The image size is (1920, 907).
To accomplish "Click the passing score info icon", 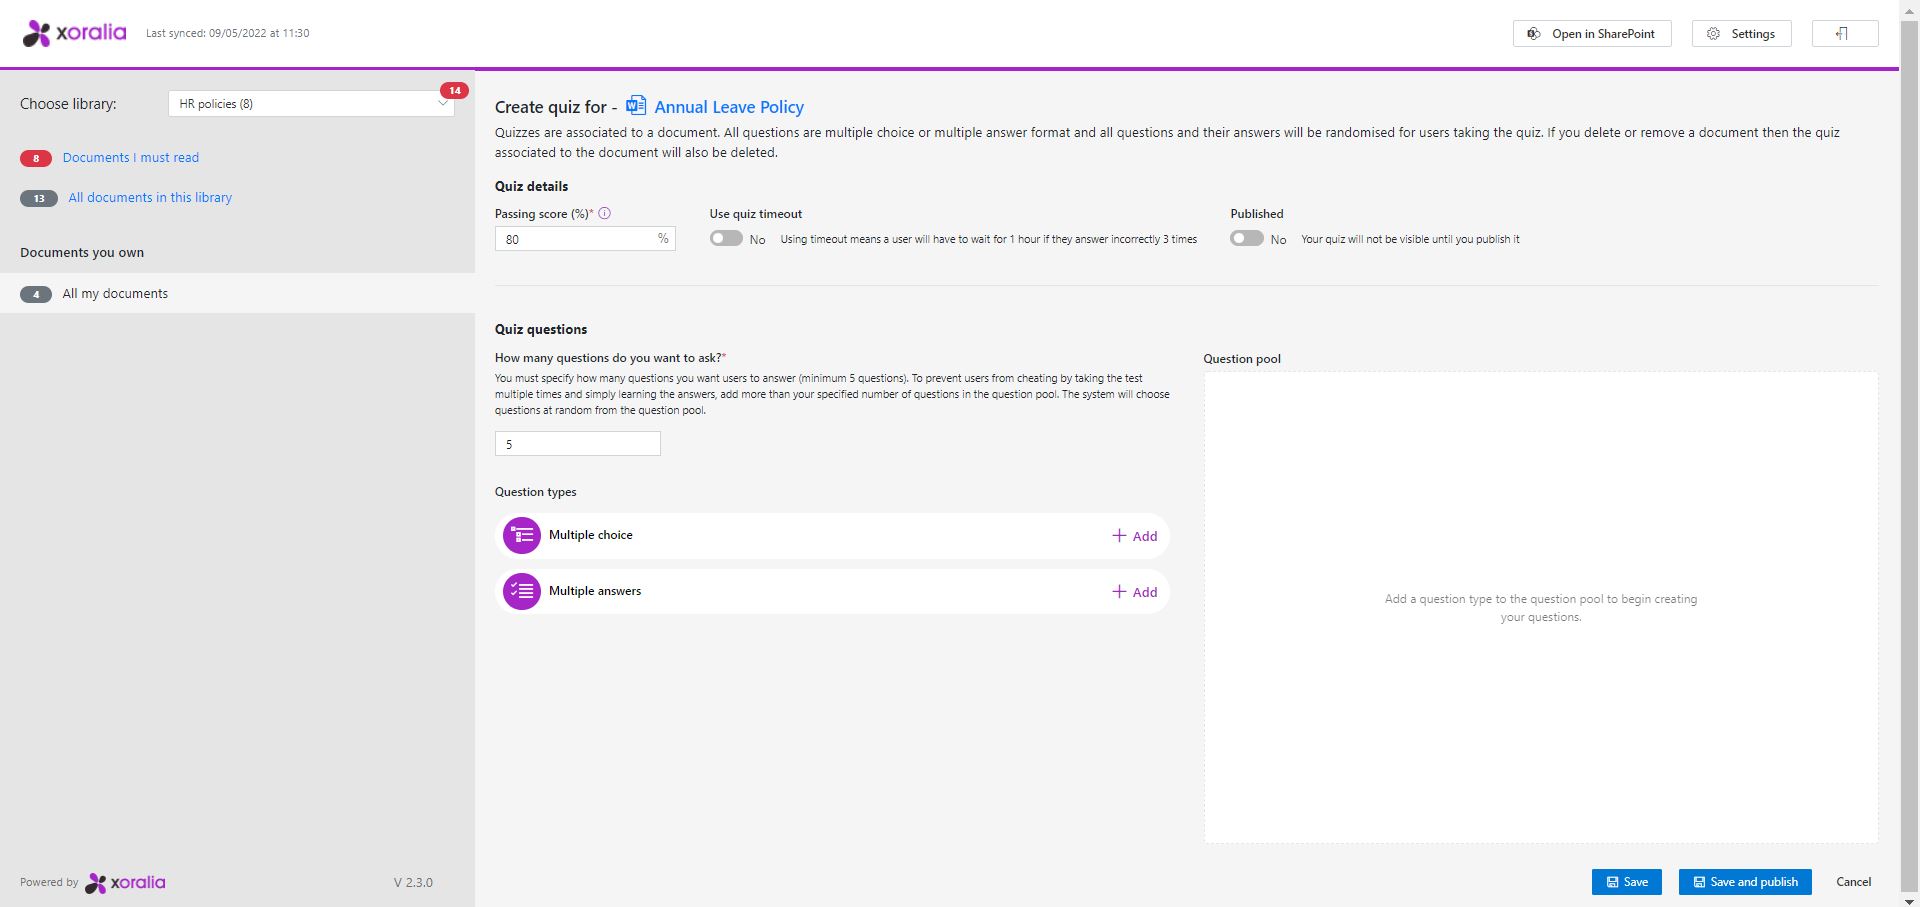I will [x=604, y=213].
